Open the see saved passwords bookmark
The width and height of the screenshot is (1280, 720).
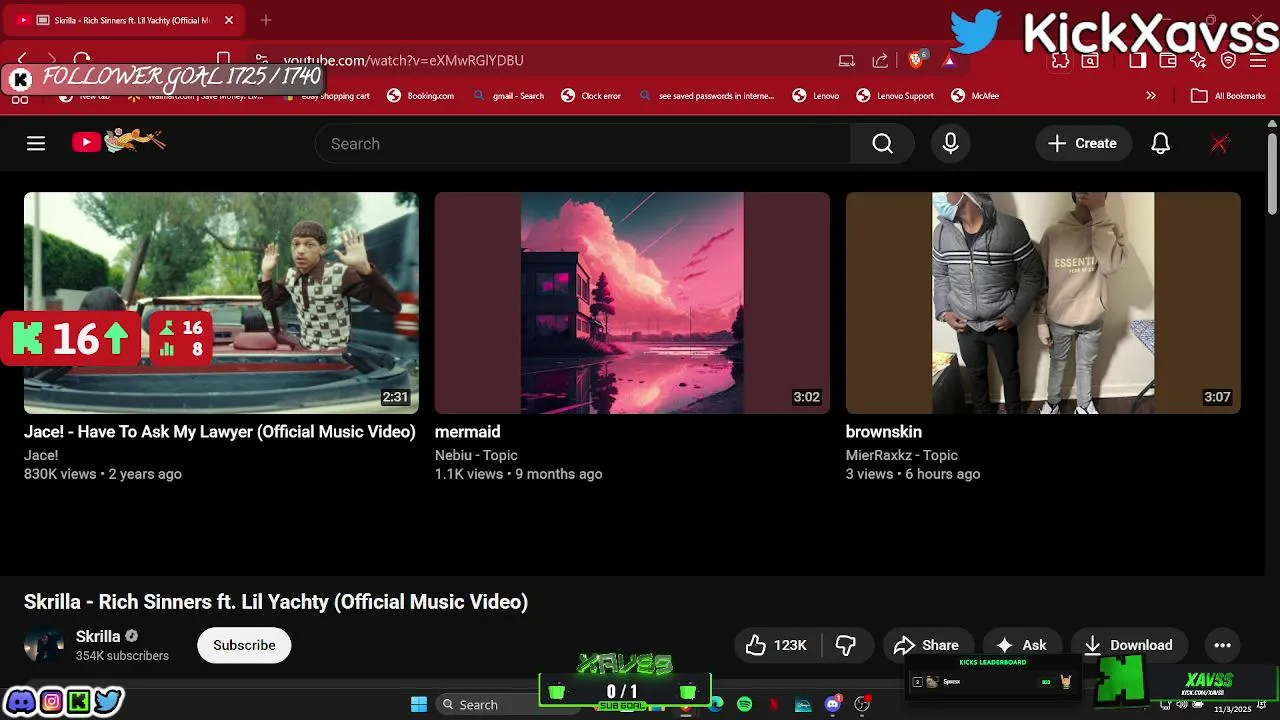[x=706, y=96]
